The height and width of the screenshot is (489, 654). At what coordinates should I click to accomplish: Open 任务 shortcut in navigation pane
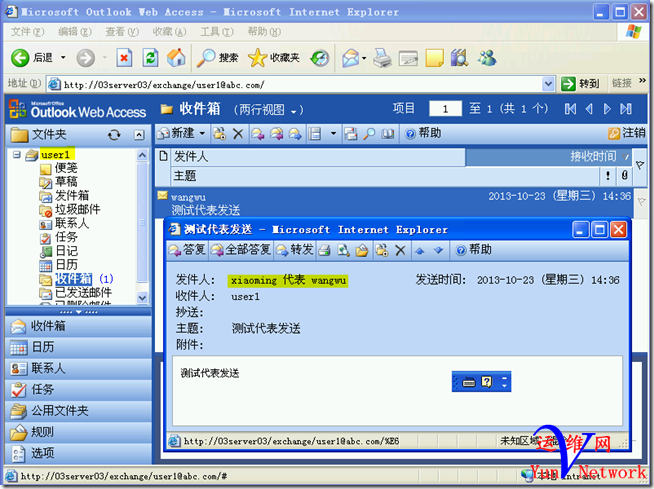coord(78,390)
